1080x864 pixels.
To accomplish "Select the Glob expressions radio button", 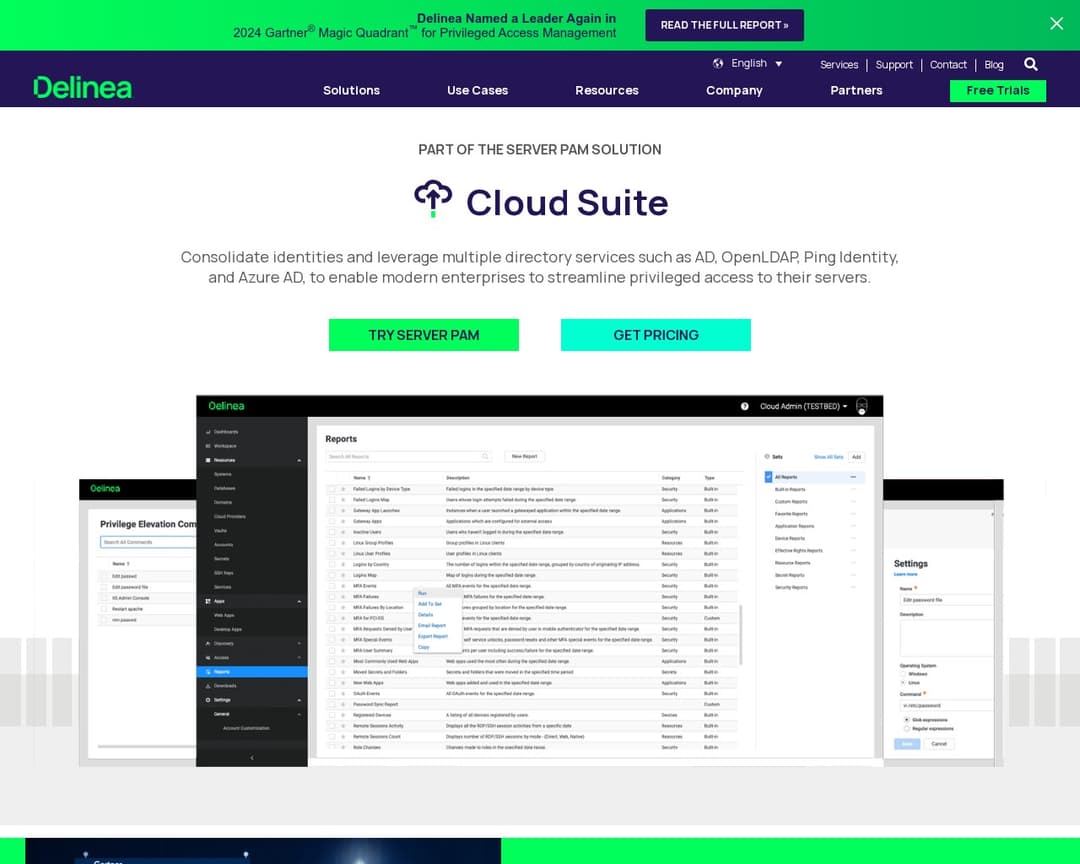I will point(906,719).
